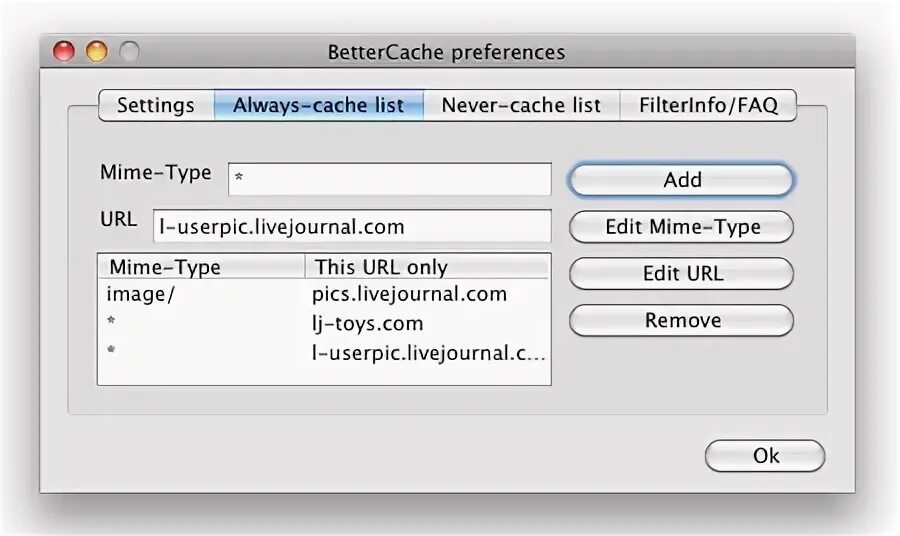Select the pics.livejournal.com table row
Image resolution: width=900 pixels, height=536 pixels.
[x=409, y=294]
